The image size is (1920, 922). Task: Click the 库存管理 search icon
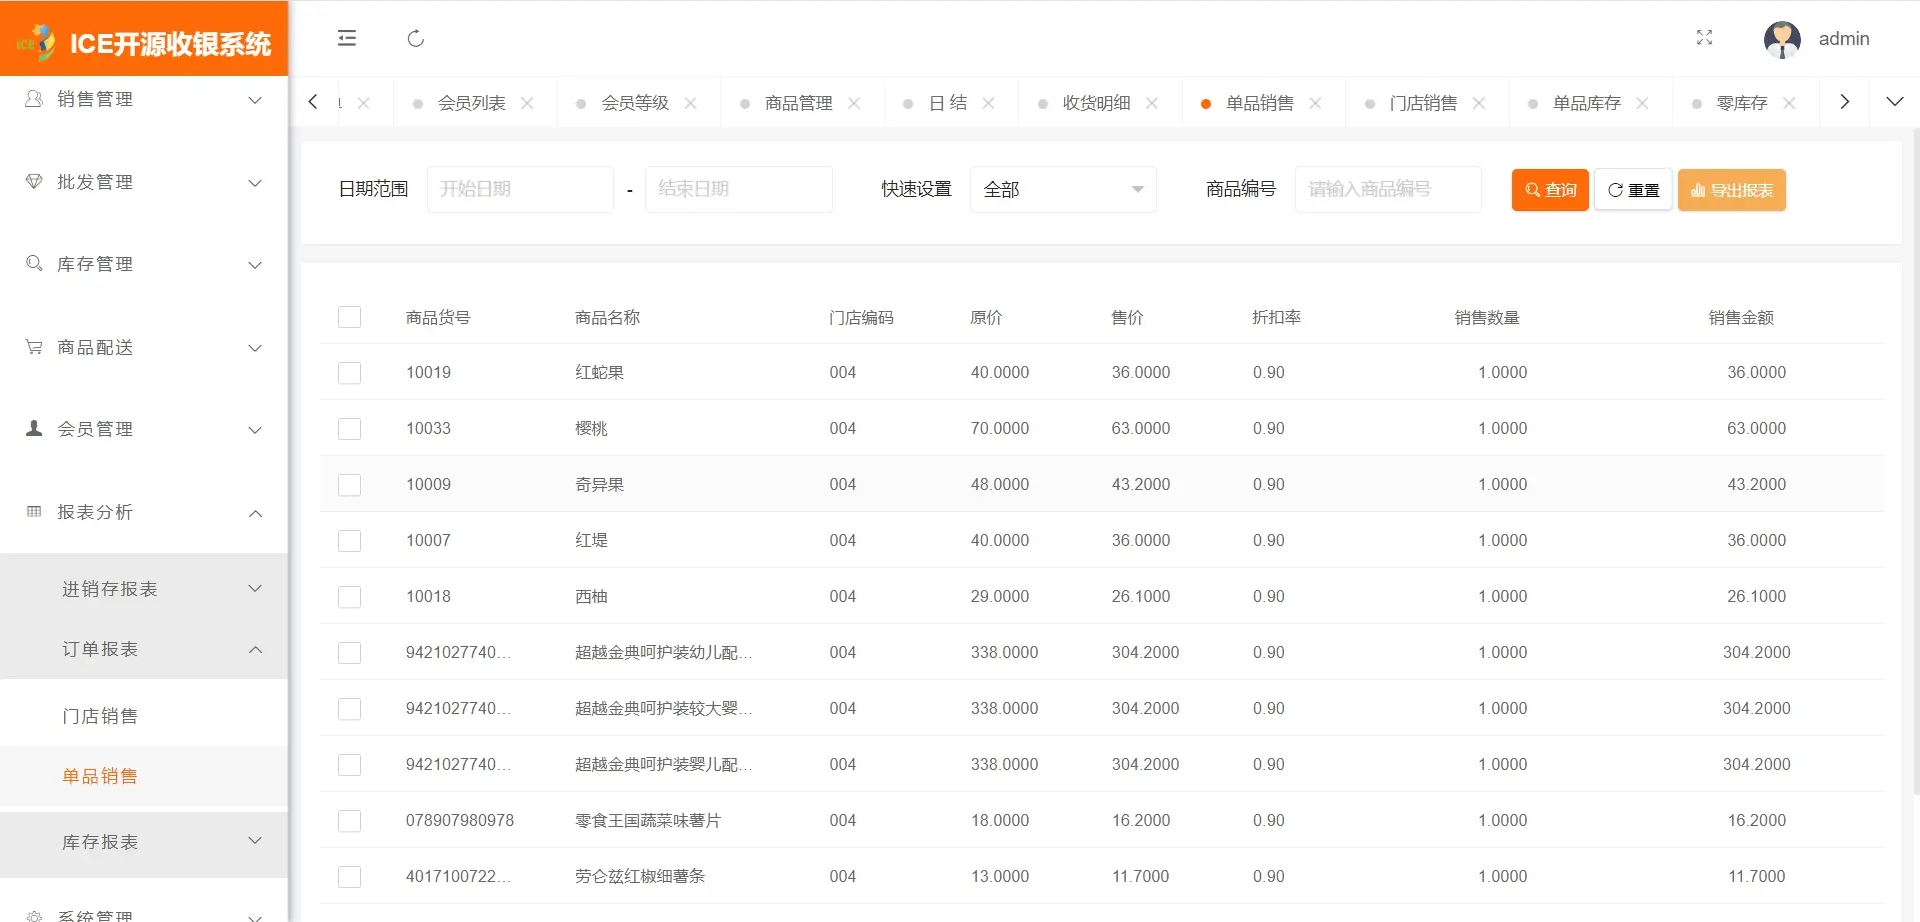point(34,263)
